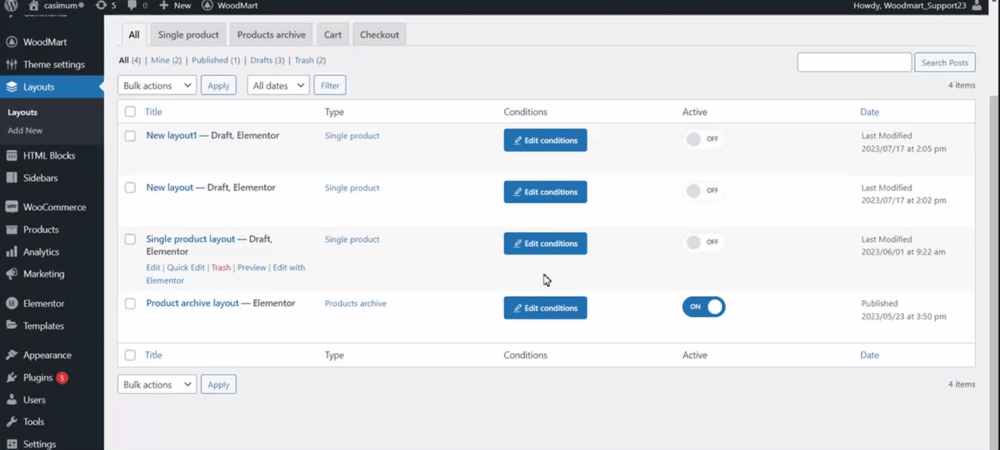
Task: Open WoodMart in the admin bar
Action: 230,5
